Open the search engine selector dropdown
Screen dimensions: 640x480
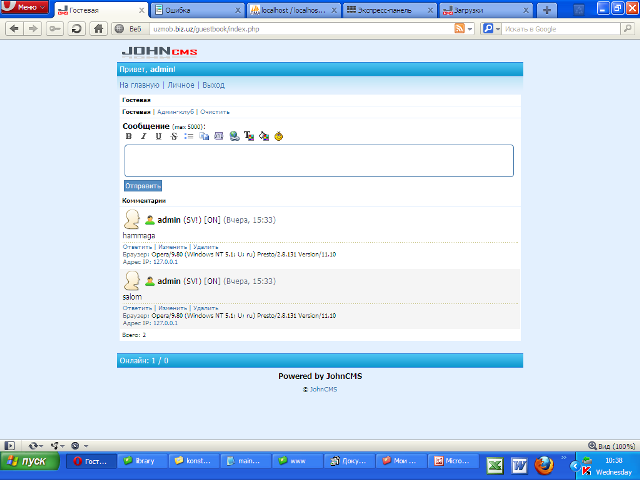[491, 29]
